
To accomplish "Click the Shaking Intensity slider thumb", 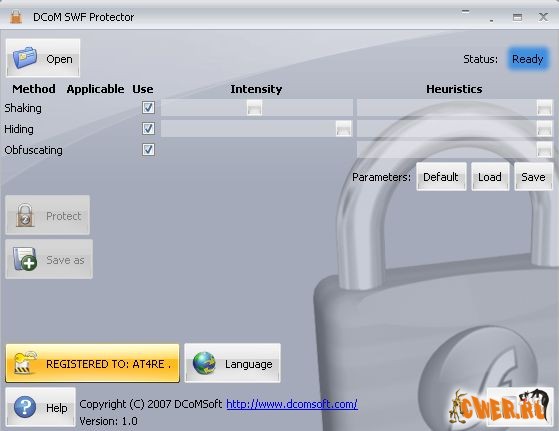I will [255, 107].
